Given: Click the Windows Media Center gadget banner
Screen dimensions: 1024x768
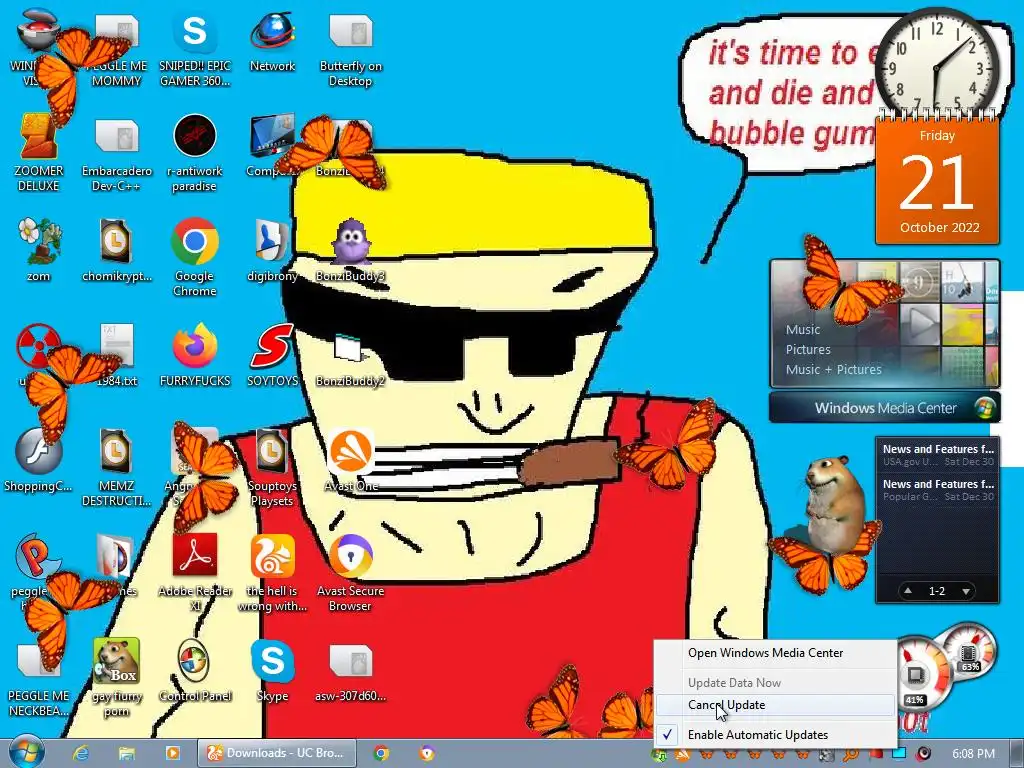Looking at the screenshot, I should point(885,408).
